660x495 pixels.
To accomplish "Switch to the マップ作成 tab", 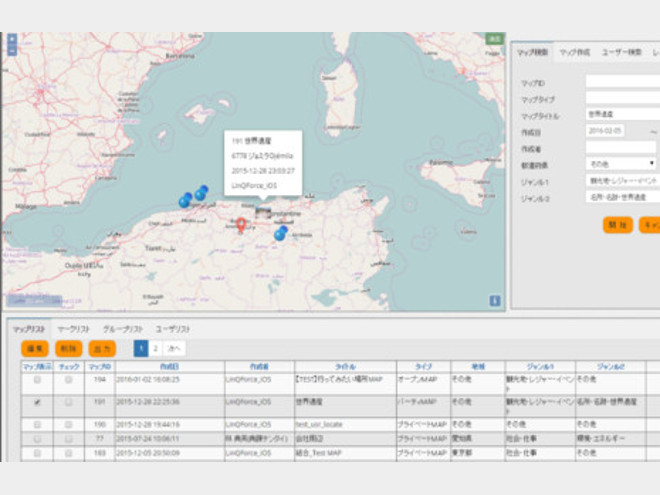I will tap(576, 51).
